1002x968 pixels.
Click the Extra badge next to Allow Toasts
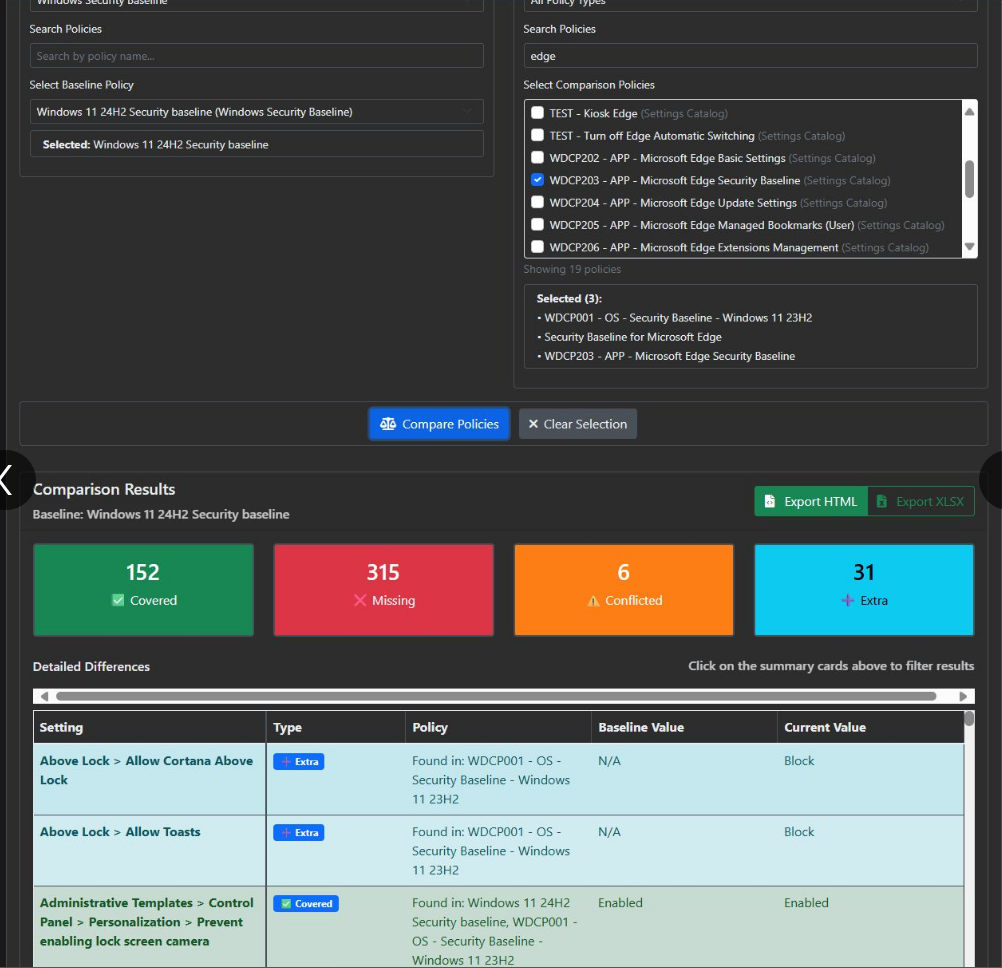tap(299, 832)
